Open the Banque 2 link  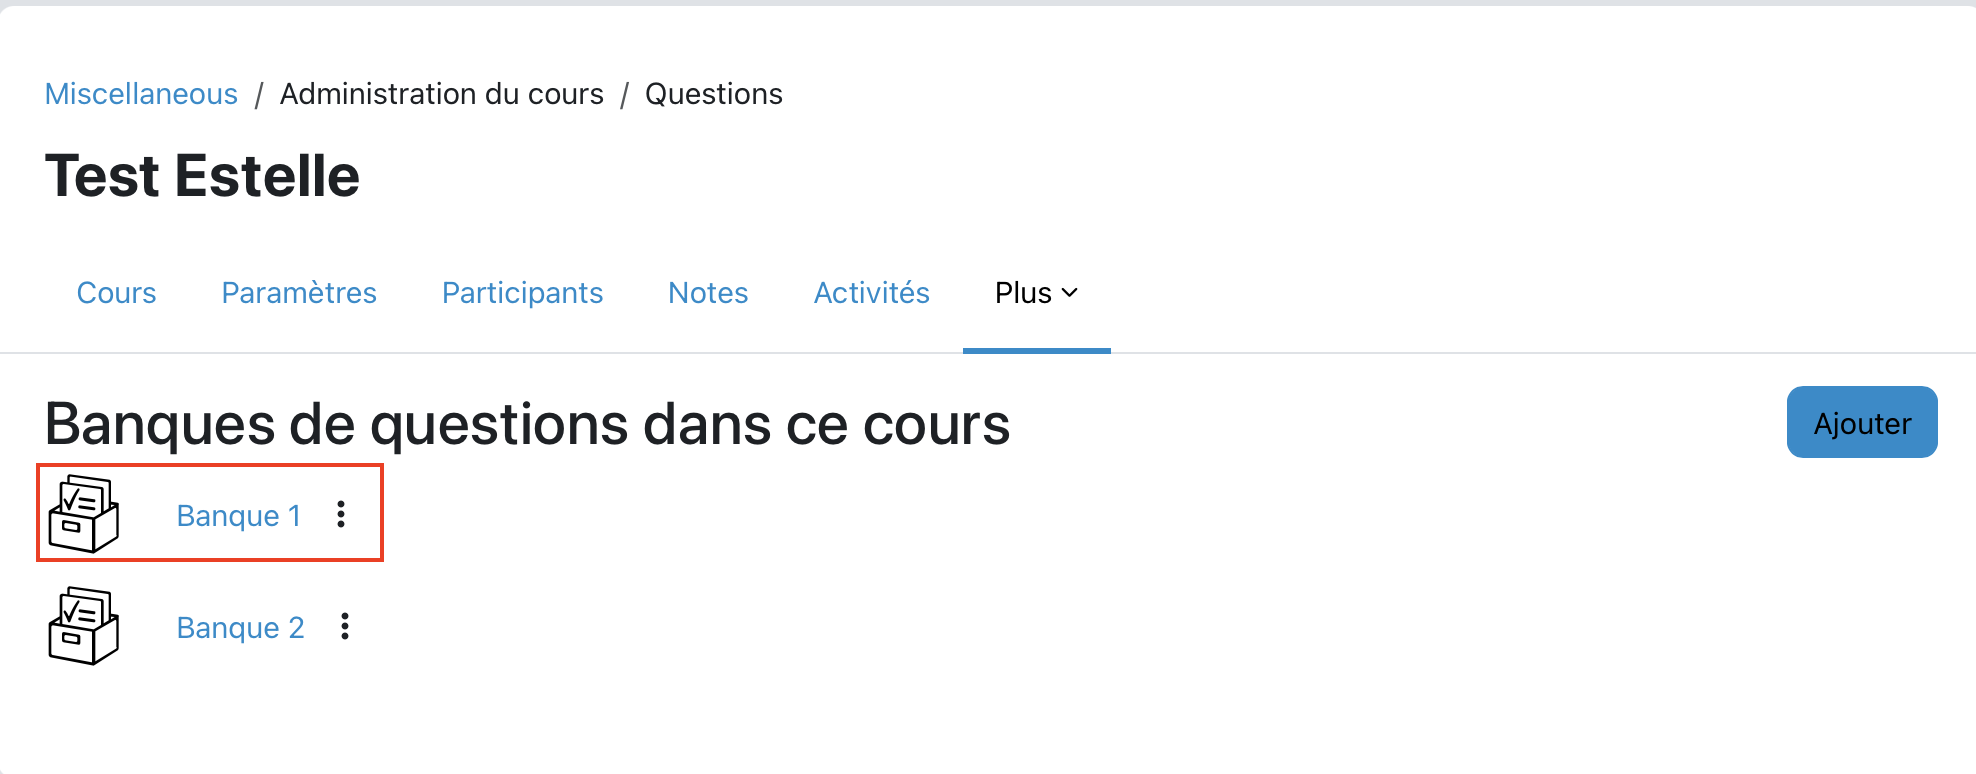coord(240,628)
